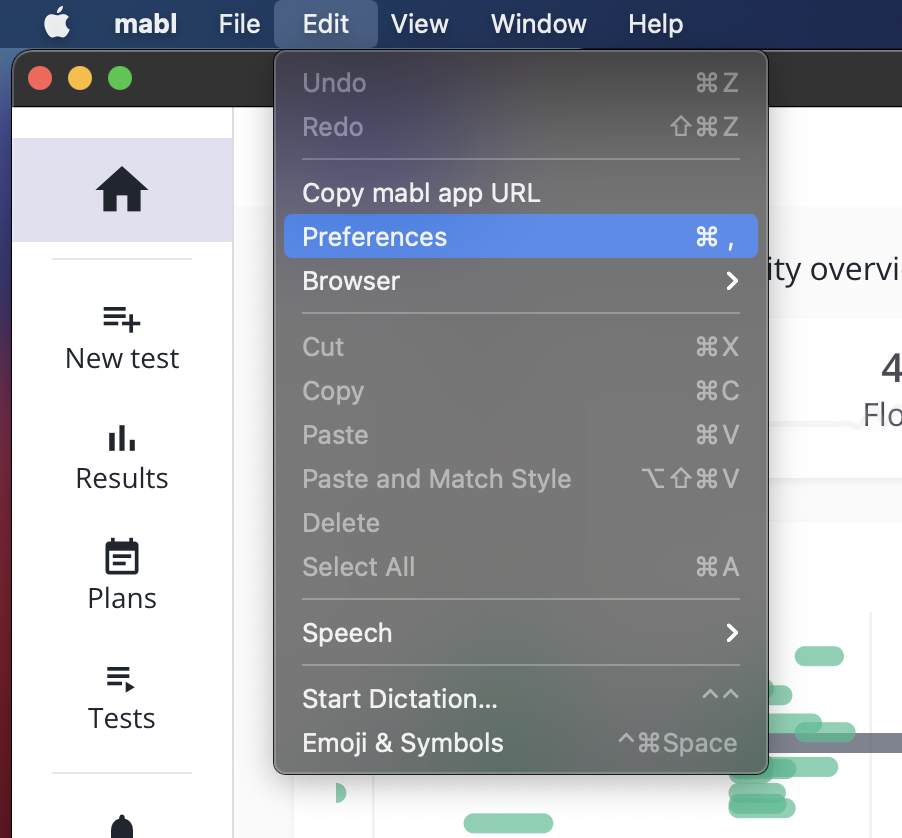Go to the Home dashboard icon
Screen dimensions: 902x838
(122, 189)
